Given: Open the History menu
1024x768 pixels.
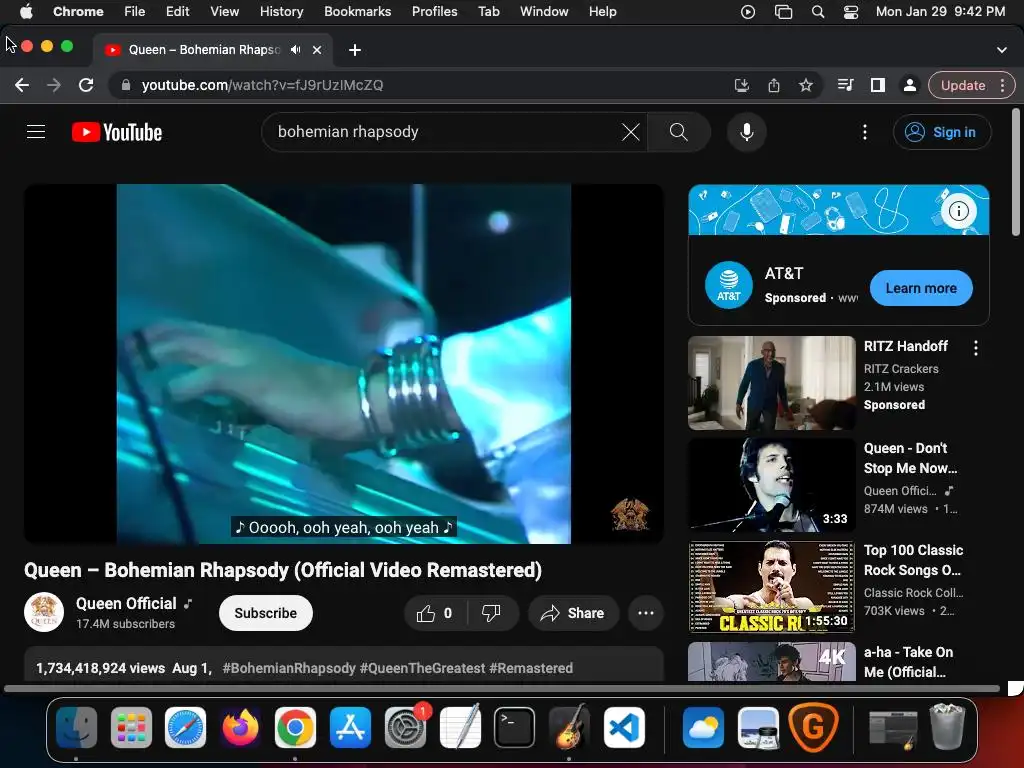Looking at the screenshot, I should [x=281, y=12].
